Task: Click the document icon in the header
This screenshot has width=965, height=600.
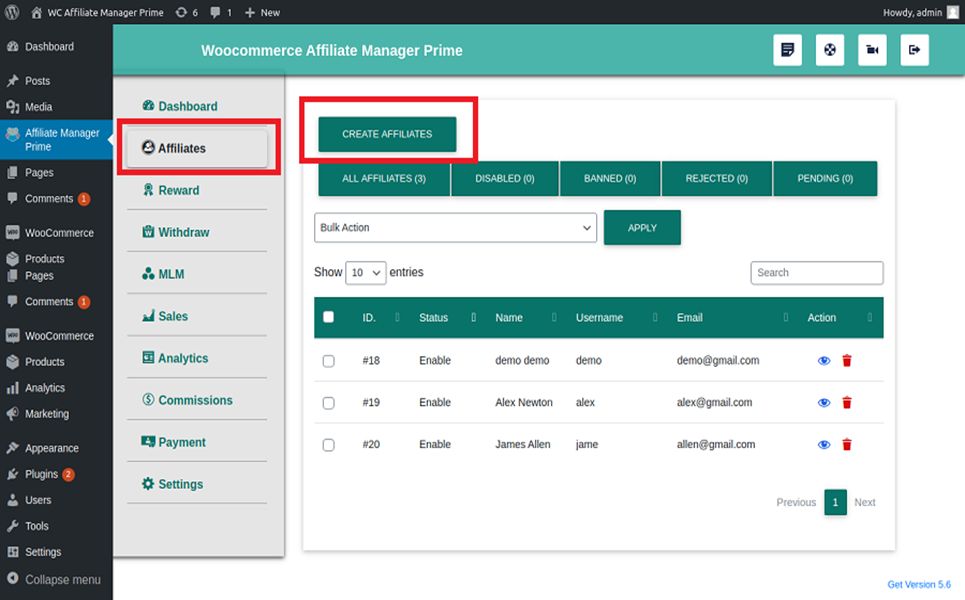Action: tap(787, 50)
